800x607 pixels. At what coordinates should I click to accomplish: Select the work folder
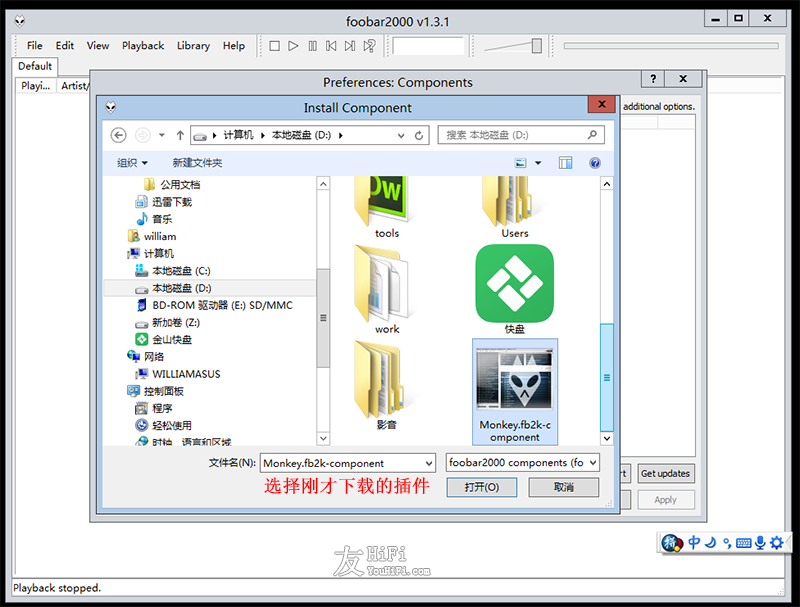pos(387,290)
